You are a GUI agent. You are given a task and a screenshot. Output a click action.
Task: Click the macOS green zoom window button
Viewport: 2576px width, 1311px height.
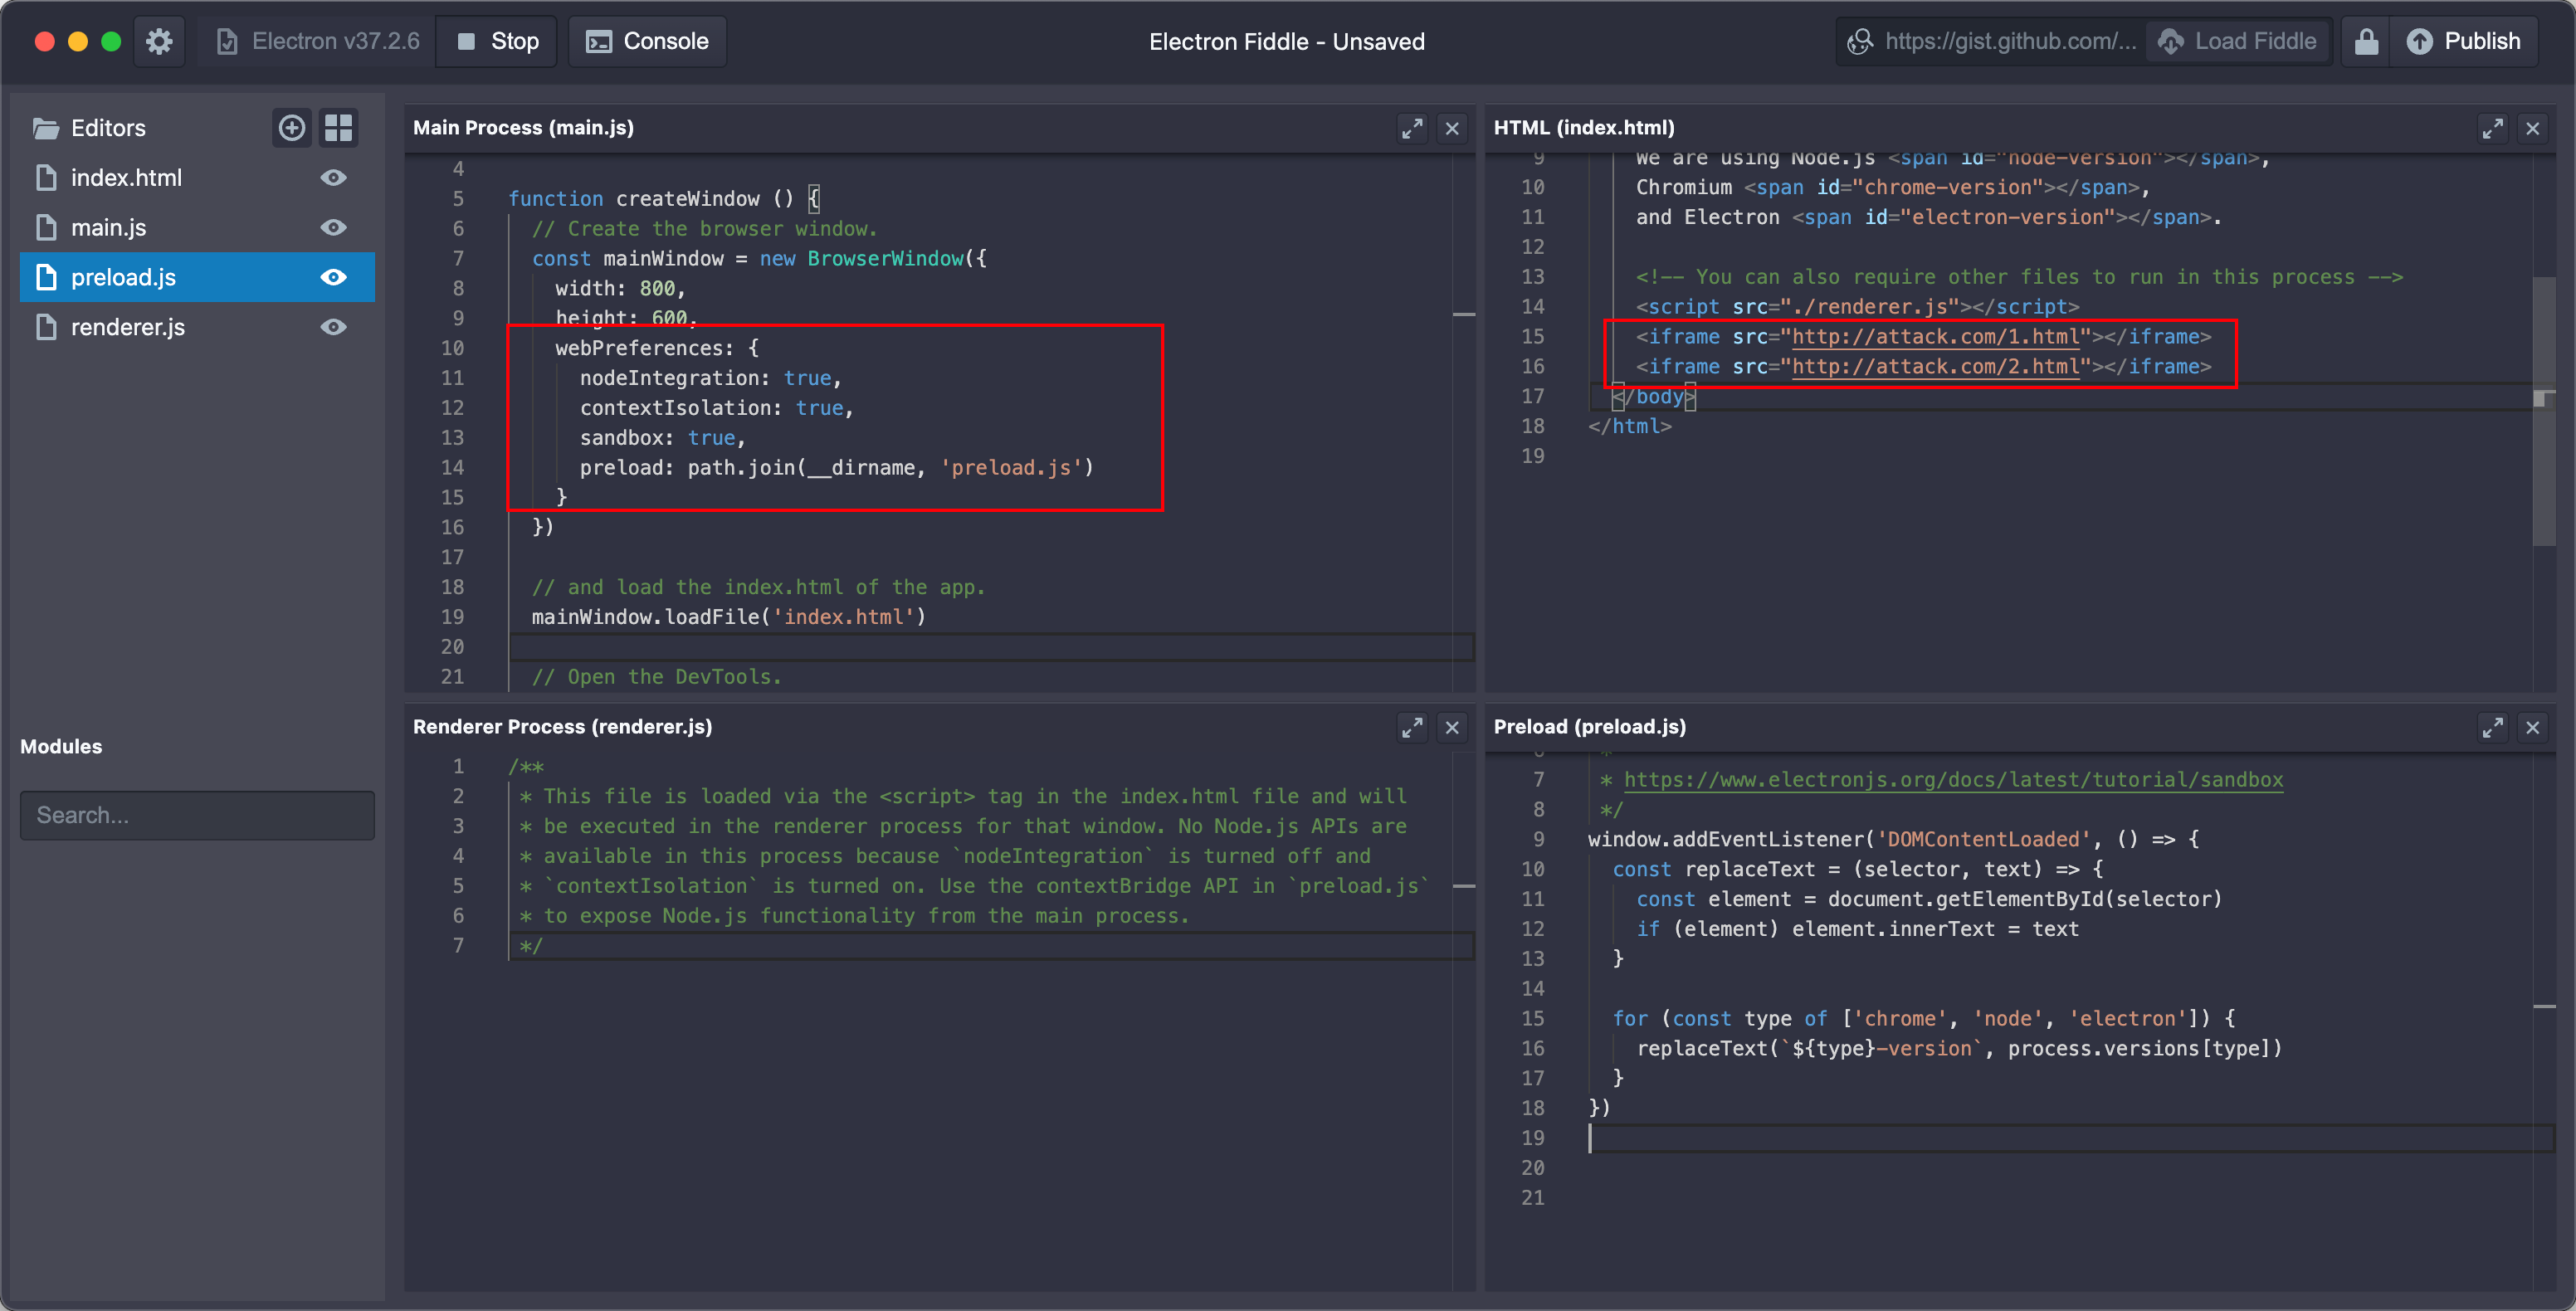coord(111,41)
